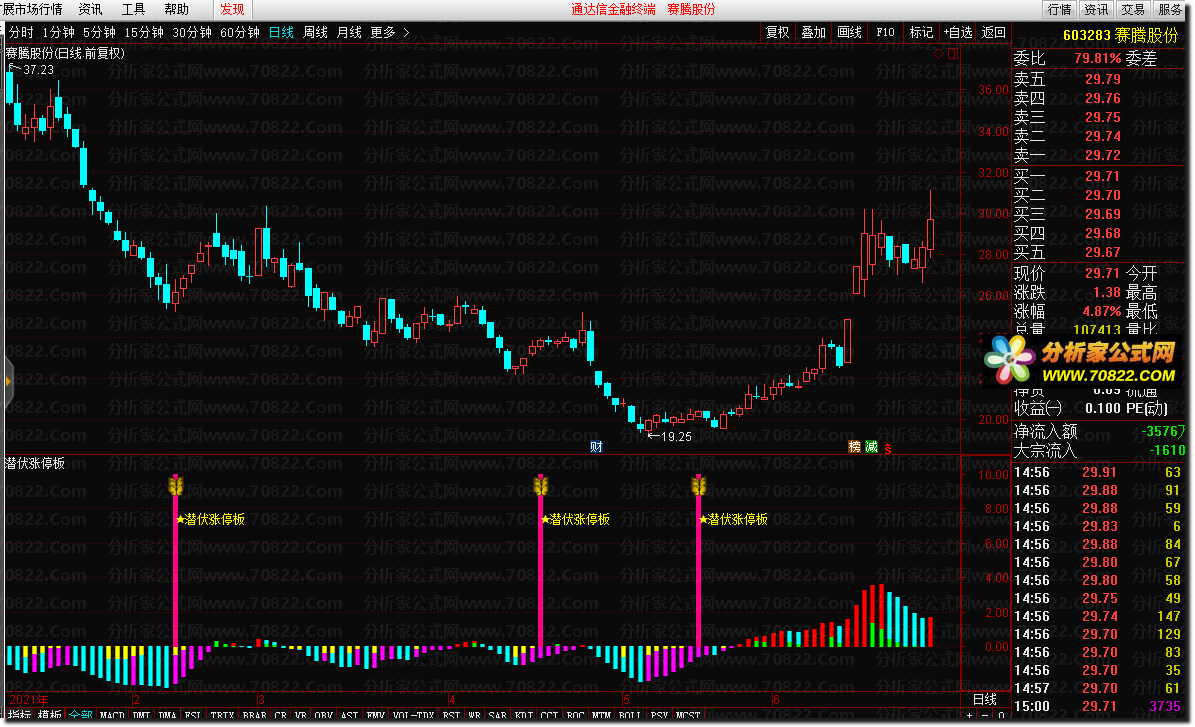Click the 服务 button at top right
The height and width of the screenshot is (727, 1195).
(1171, 9)
